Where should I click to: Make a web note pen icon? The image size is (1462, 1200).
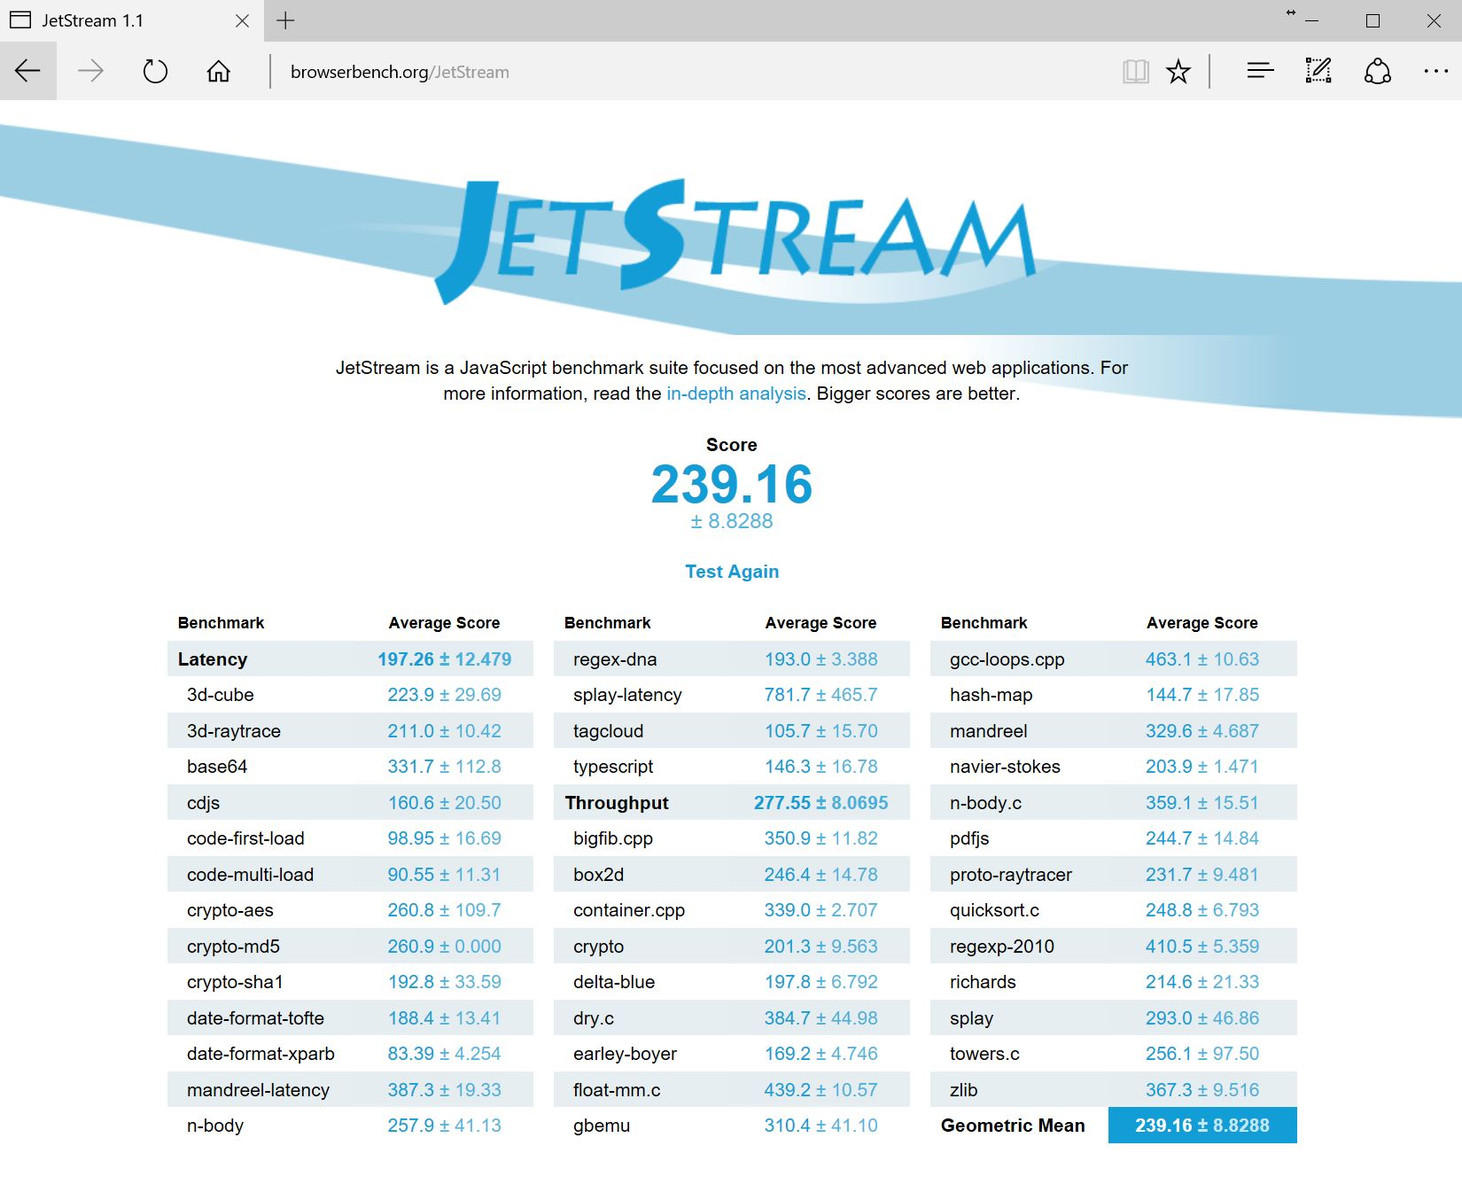[x=1318, y=71]
